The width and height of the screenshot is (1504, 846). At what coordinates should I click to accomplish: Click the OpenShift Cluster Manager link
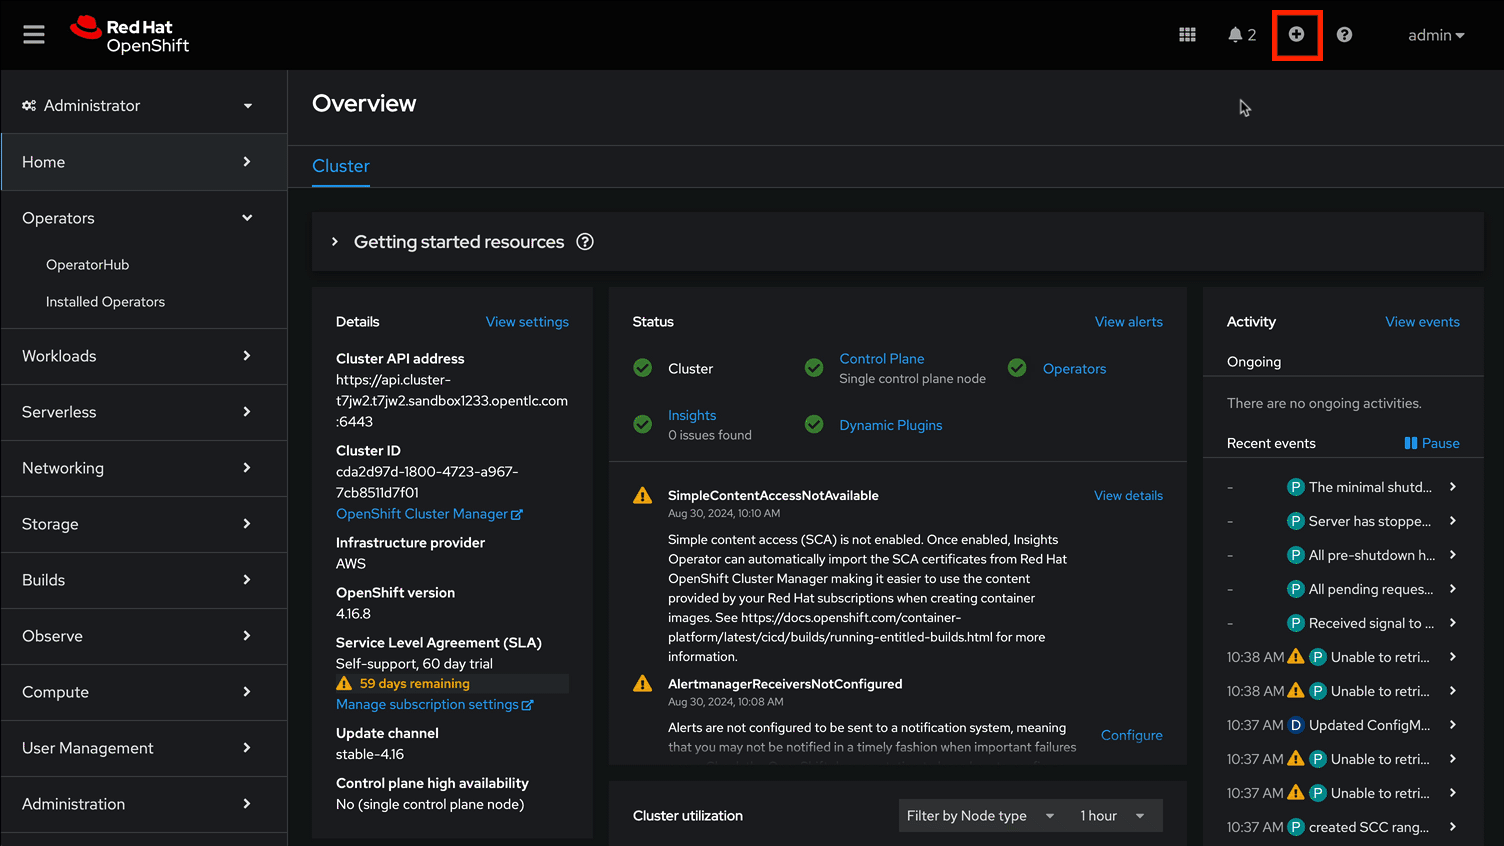[x=429, y=514]
